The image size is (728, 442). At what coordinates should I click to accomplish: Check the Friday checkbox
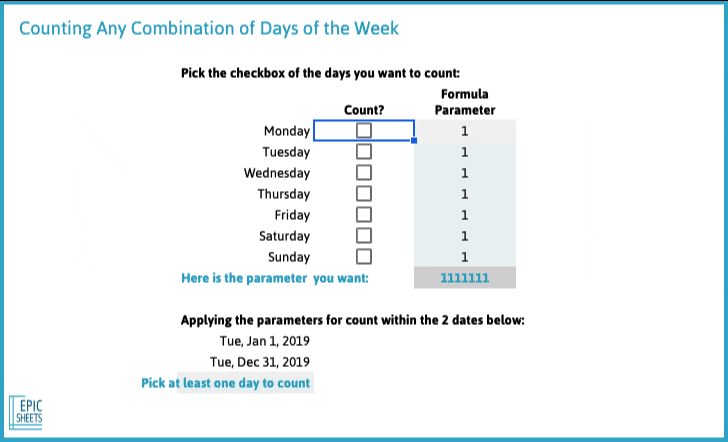(364, 214)
